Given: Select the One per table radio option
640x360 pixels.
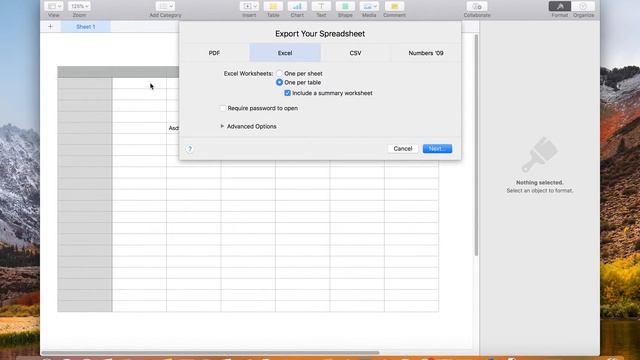Looking at the screenshot, I should tap(279, 82).
